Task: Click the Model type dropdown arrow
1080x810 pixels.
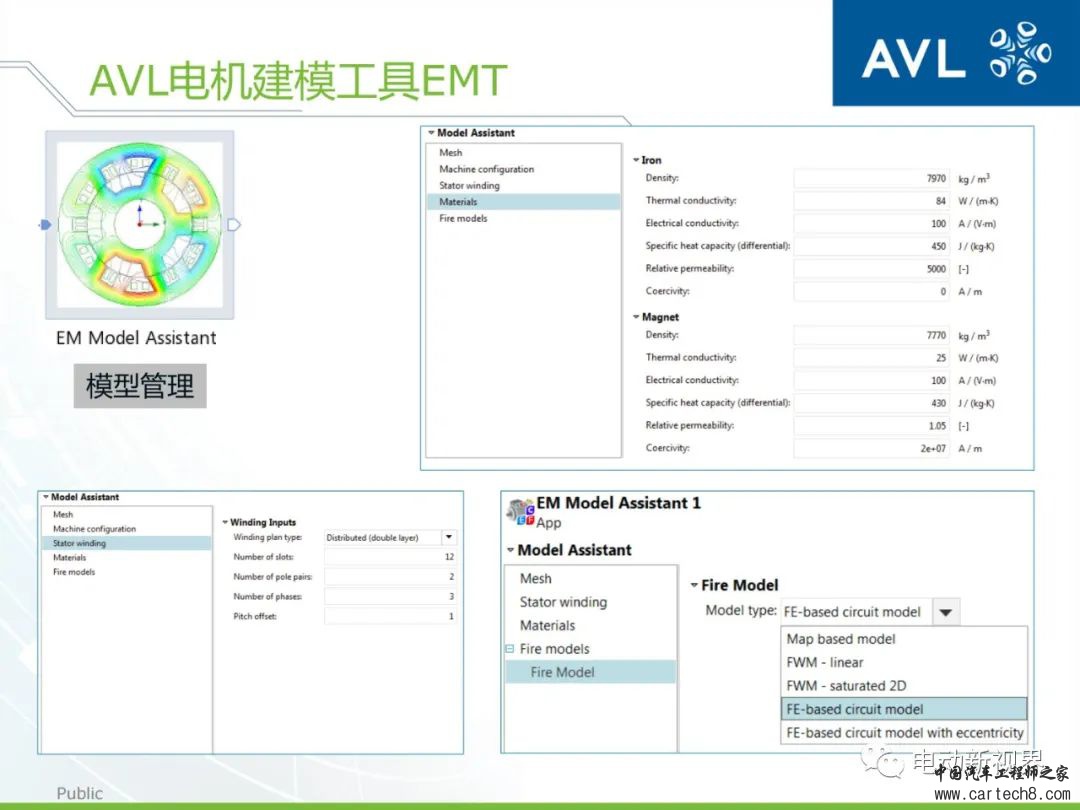Action: [x=946, y=612]
